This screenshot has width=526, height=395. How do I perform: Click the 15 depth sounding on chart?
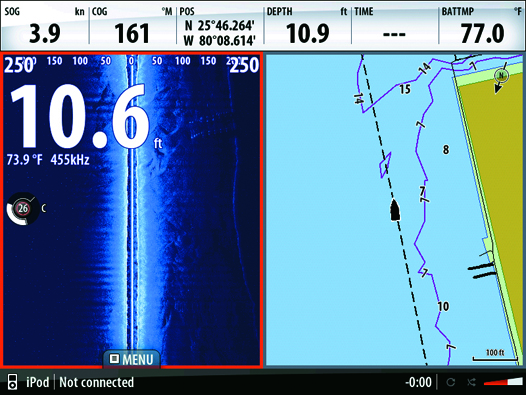pos(405,89)
